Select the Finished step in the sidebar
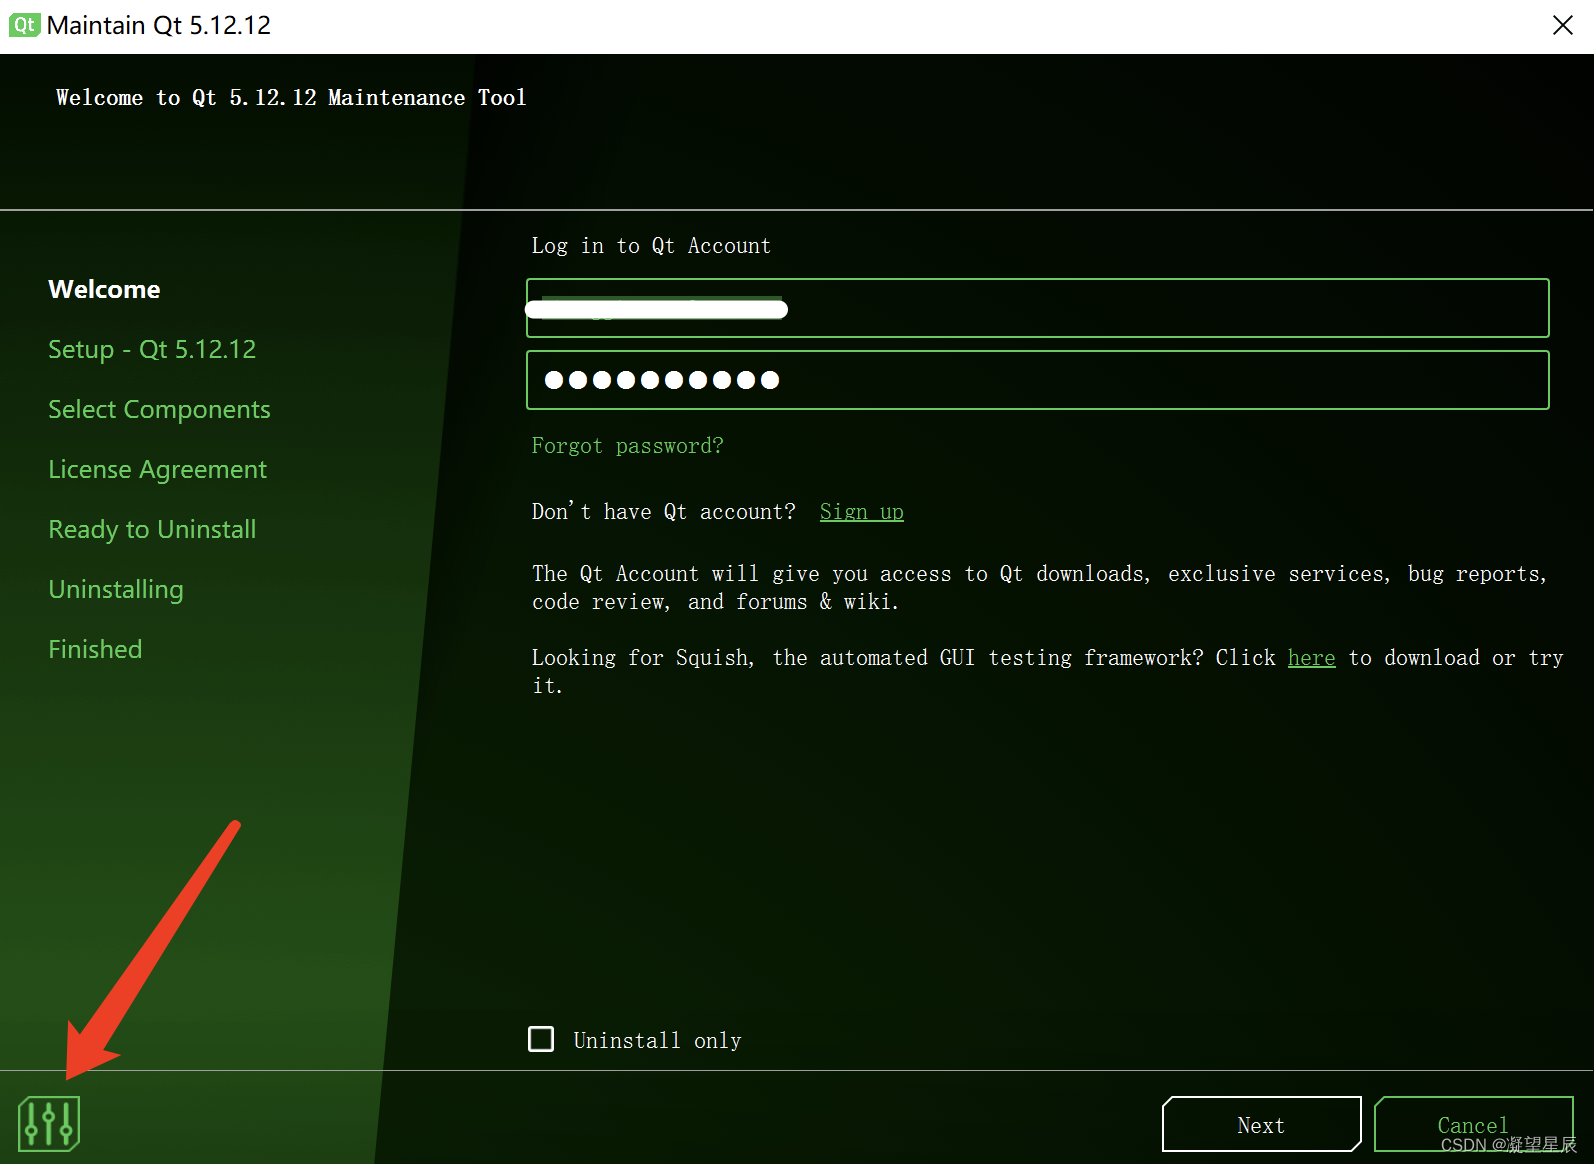This screenshot has height=1164, width=1594. 95,649
